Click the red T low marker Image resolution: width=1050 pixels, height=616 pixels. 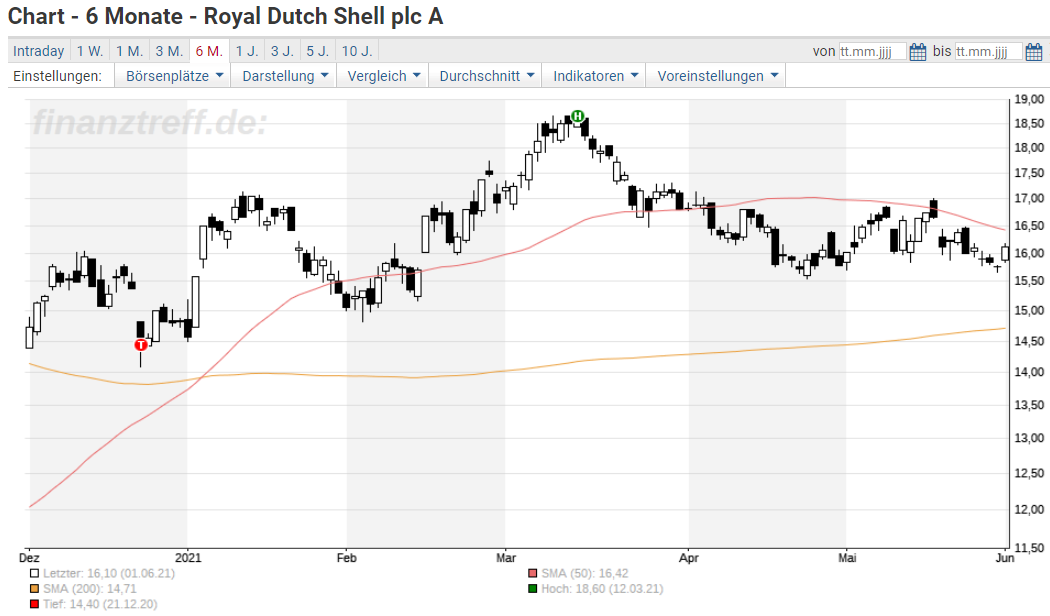[141, 345]
